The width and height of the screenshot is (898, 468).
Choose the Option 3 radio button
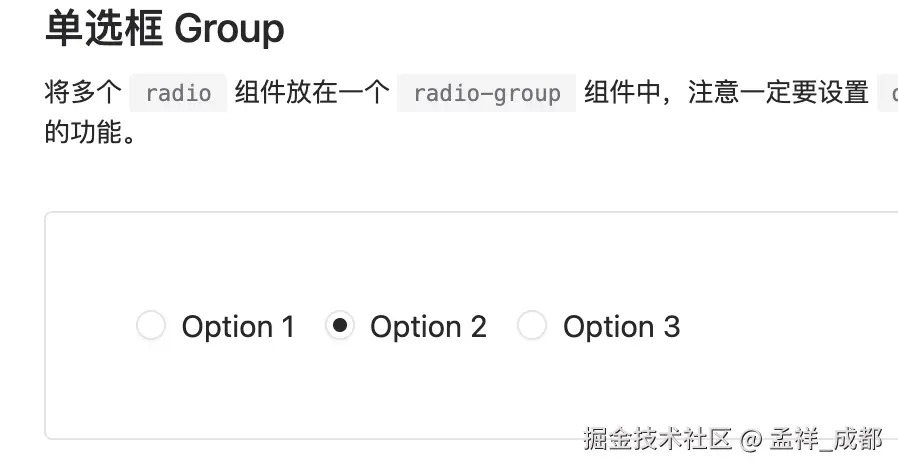pyautogui.click(x=532, y=326)
